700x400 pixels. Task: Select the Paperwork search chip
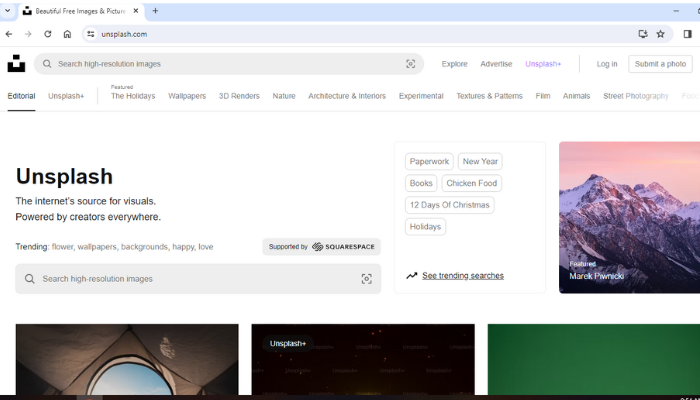(x=429, y=161)
